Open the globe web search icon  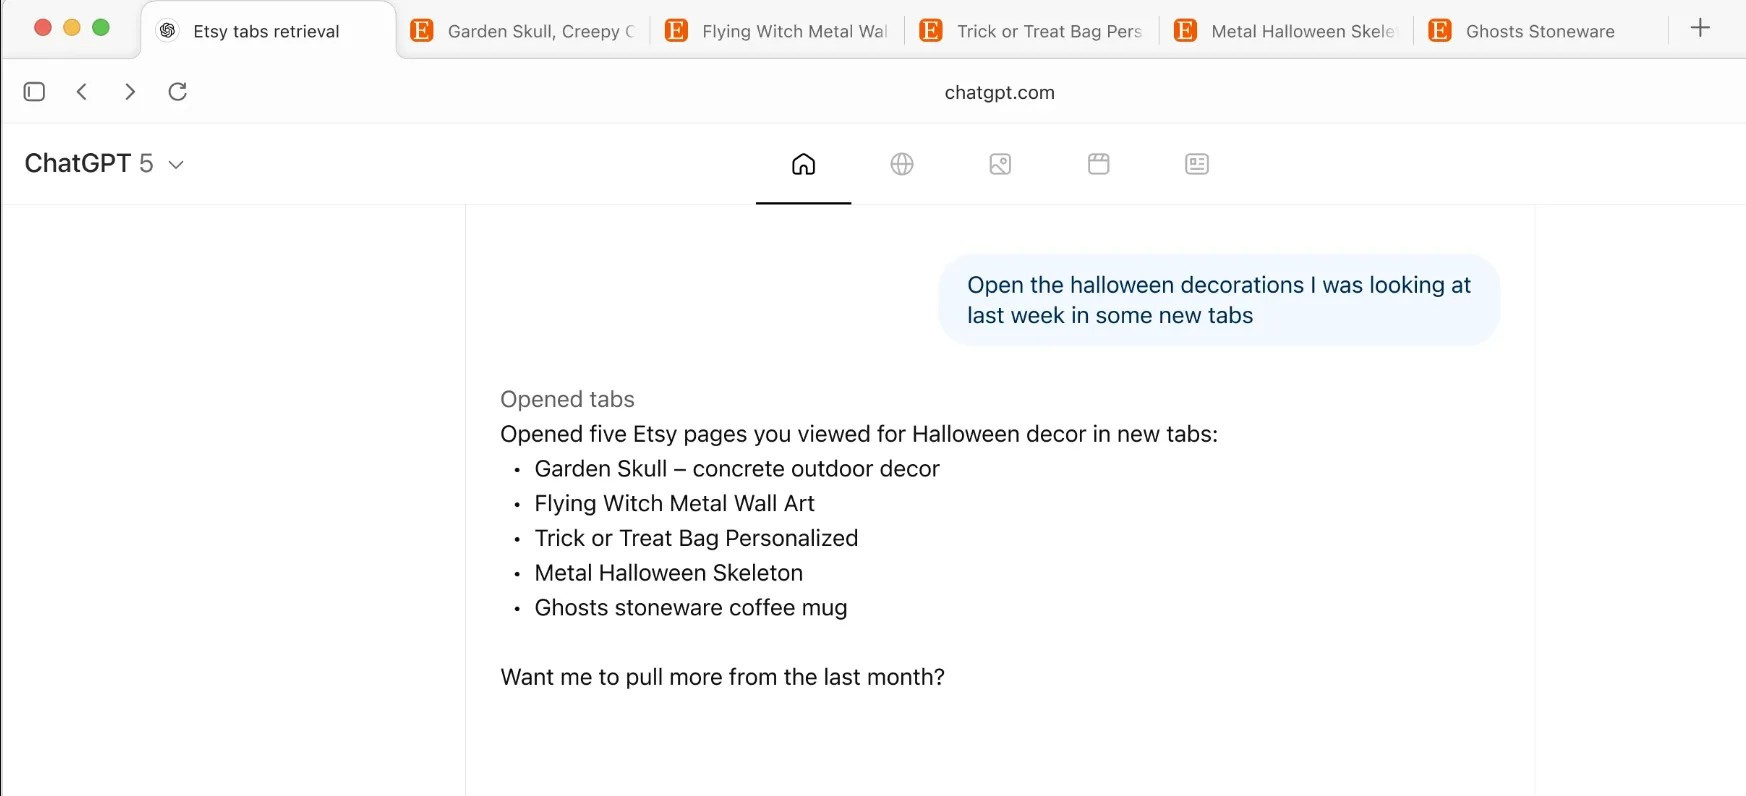coord(902,164)
